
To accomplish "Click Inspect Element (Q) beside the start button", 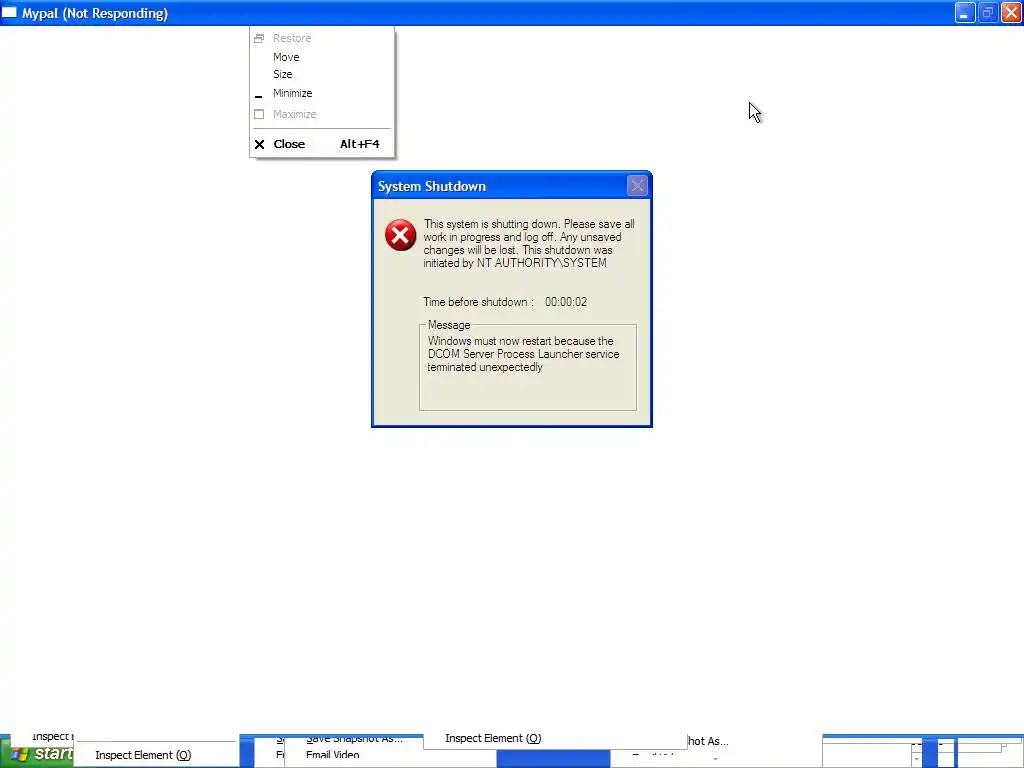I will point(143,755).
